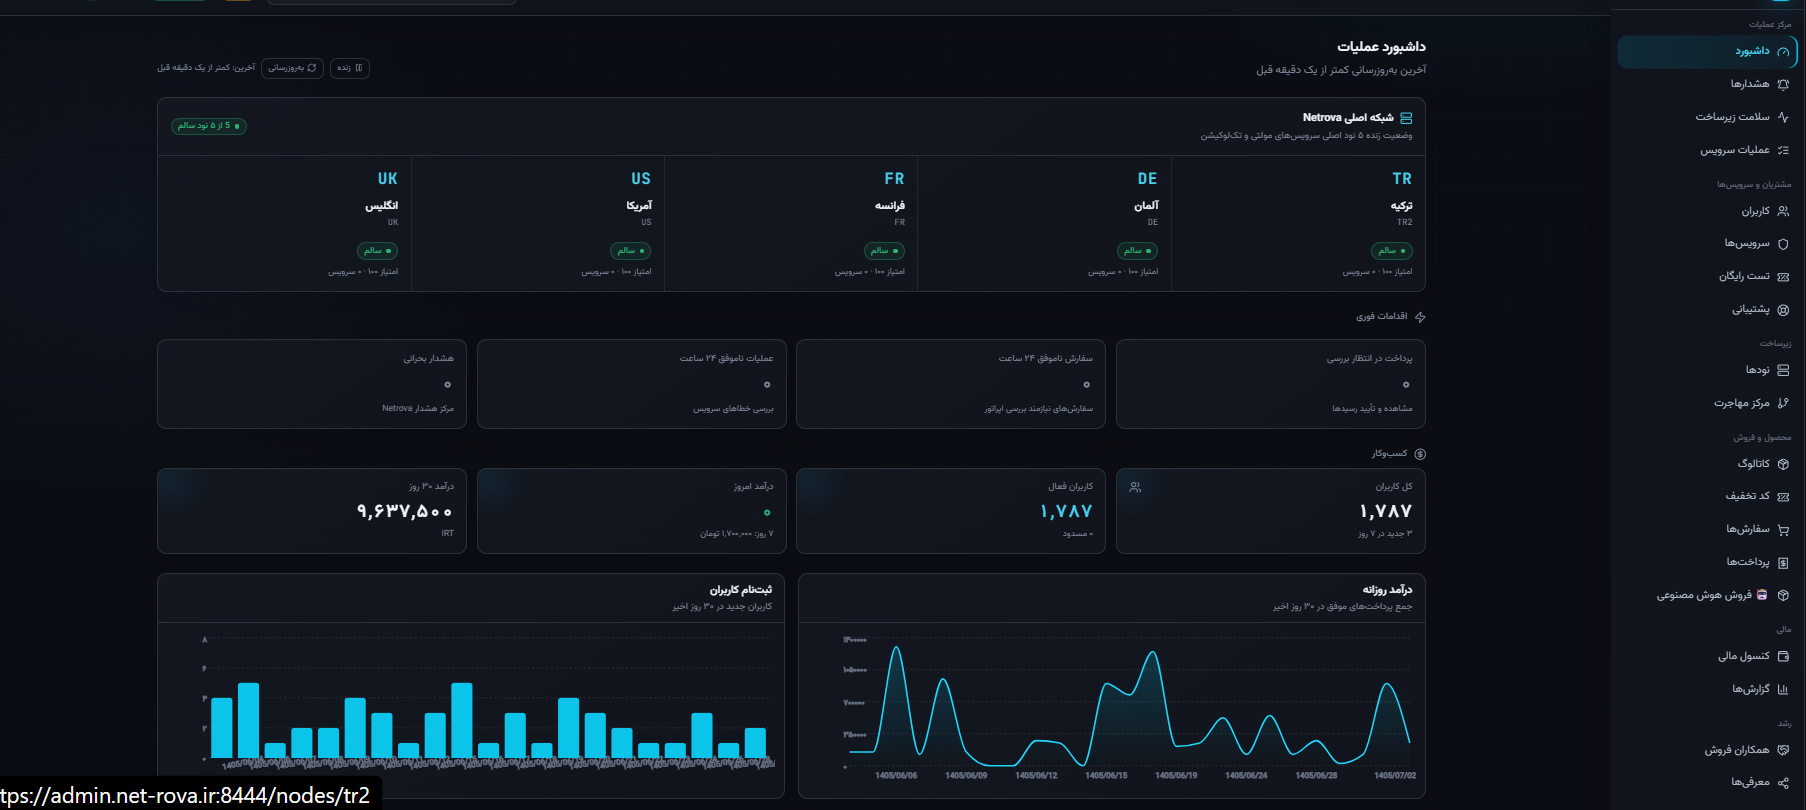Click the '5 از ۵ نود سالم' status badge
Screen dimensions: 1806x810
(208, 126)
